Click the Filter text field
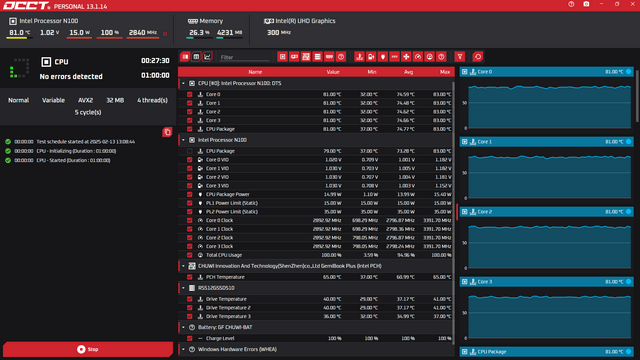Viewport: 640px width, 360px height. pos(244,57)
